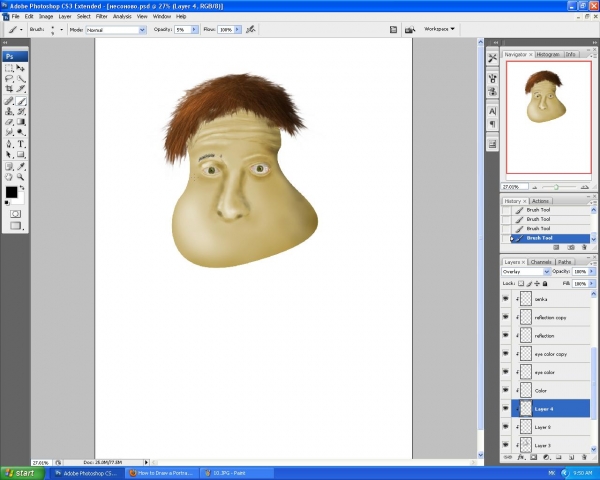Add layer style with fx icon
The height and width of the screenshot is (480, 600).
521,457
